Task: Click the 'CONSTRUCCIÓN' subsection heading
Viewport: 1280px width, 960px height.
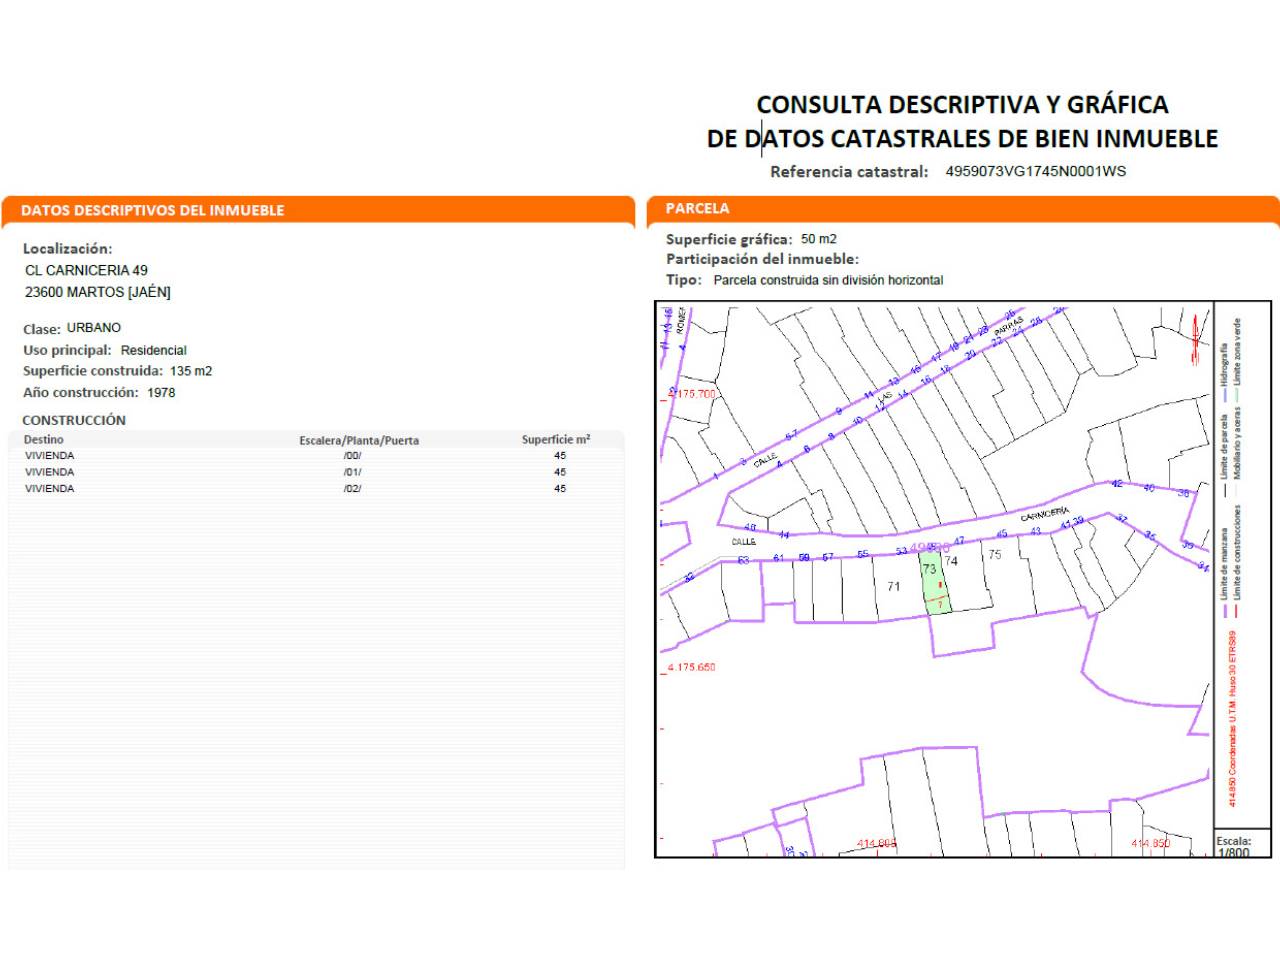Action: tap(74, 420)
